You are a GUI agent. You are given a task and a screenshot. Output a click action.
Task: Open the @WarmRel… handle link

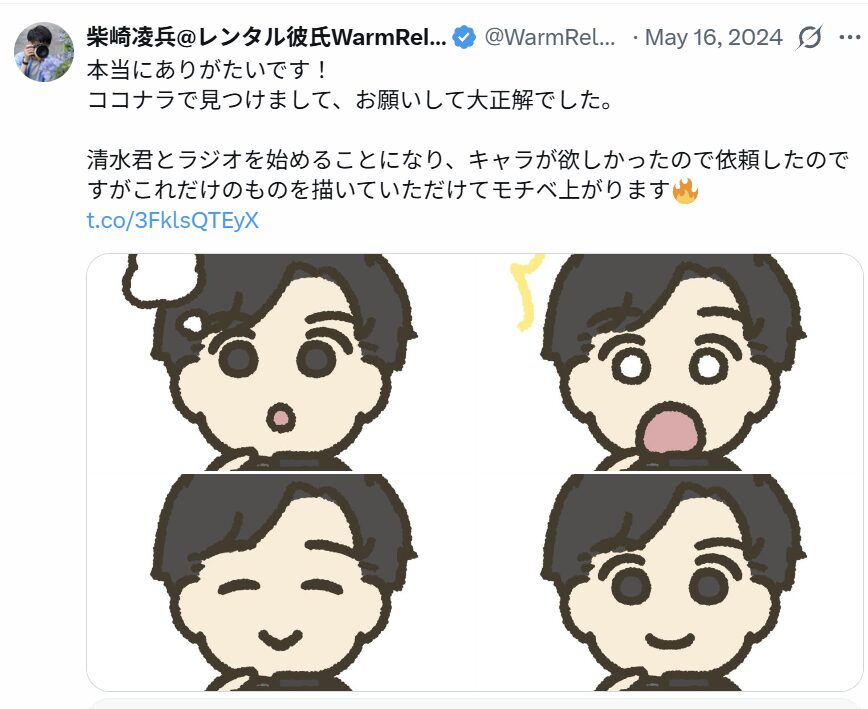point(550,38)
